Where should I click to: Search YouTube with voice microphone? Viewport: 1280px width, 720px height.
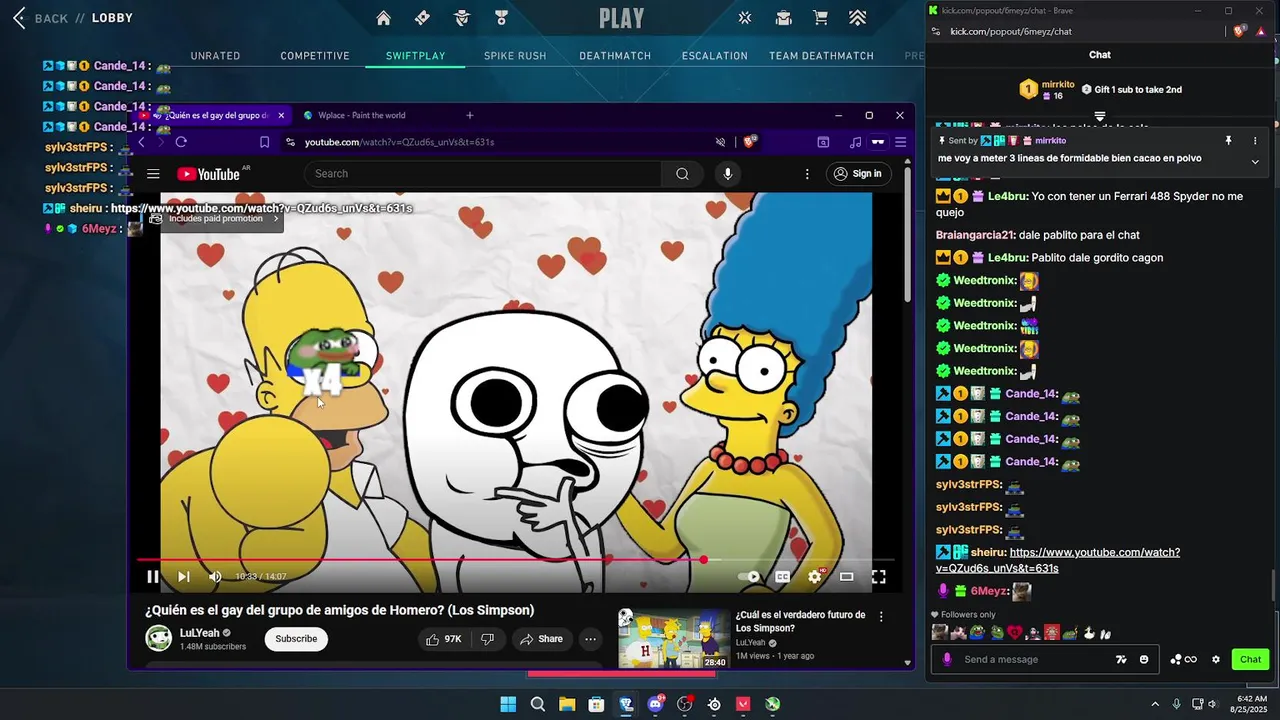[727, 174]
